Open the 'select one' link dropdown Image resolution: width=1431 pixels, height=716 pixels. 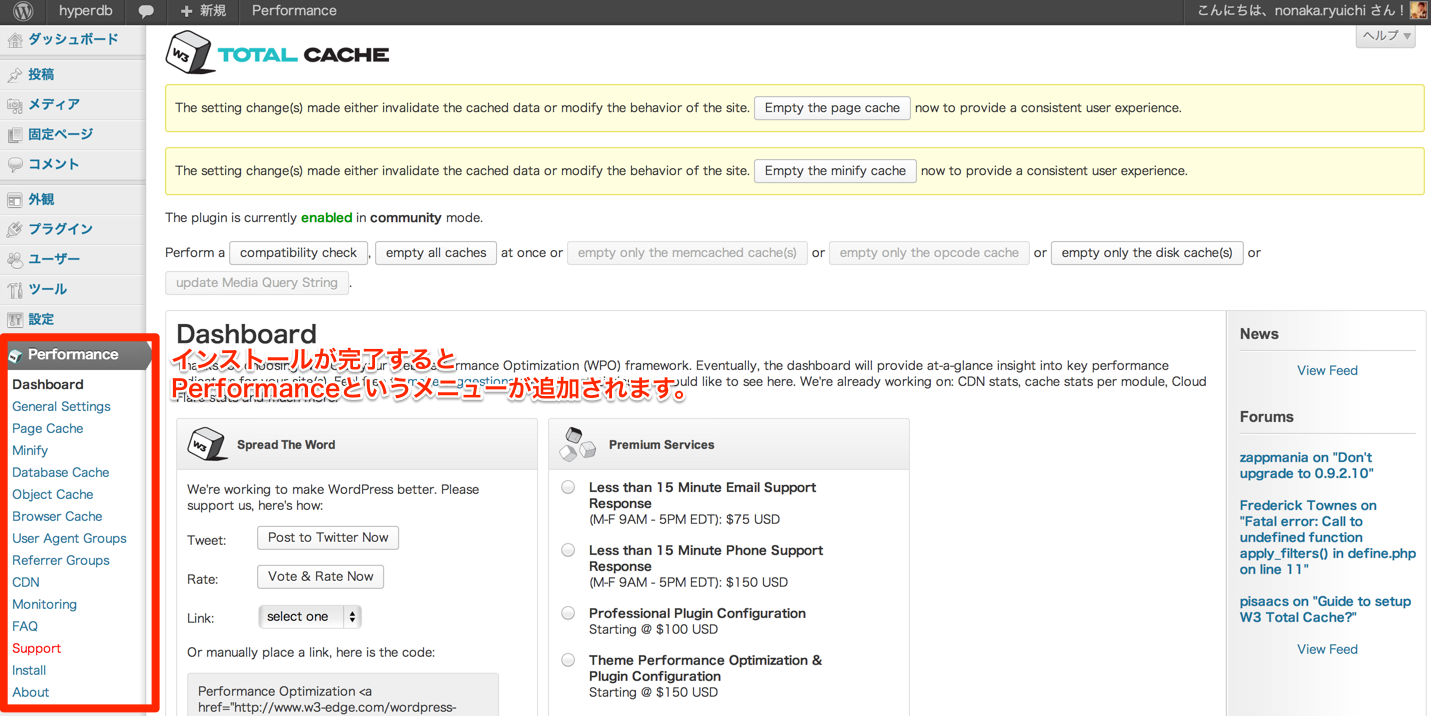click(309, 616)
